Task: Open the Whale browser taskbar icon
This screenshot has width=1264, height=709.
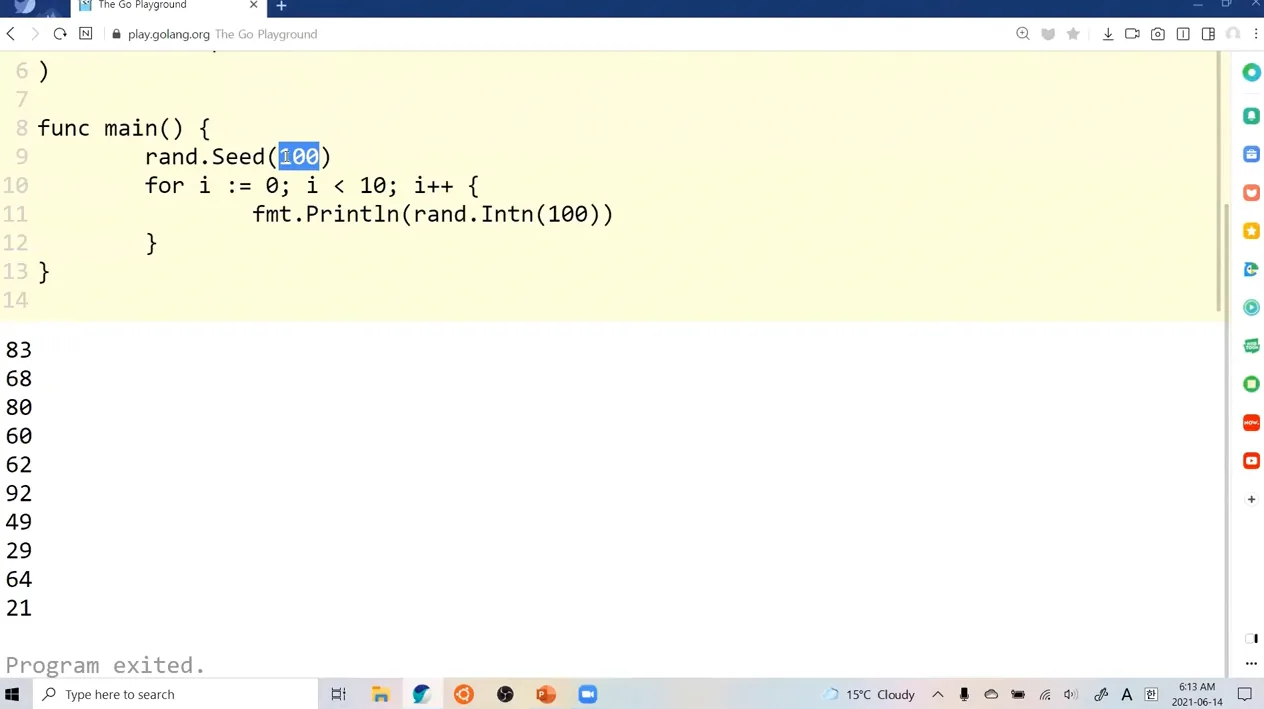Action: pos(421,694)
